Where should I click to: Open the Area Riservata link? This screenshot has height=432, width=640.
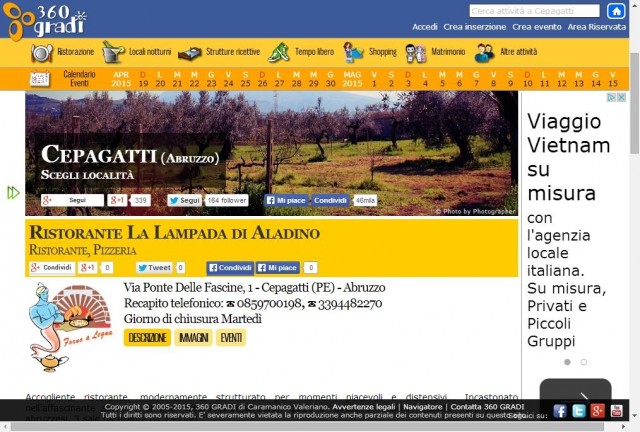coord(596,27)
